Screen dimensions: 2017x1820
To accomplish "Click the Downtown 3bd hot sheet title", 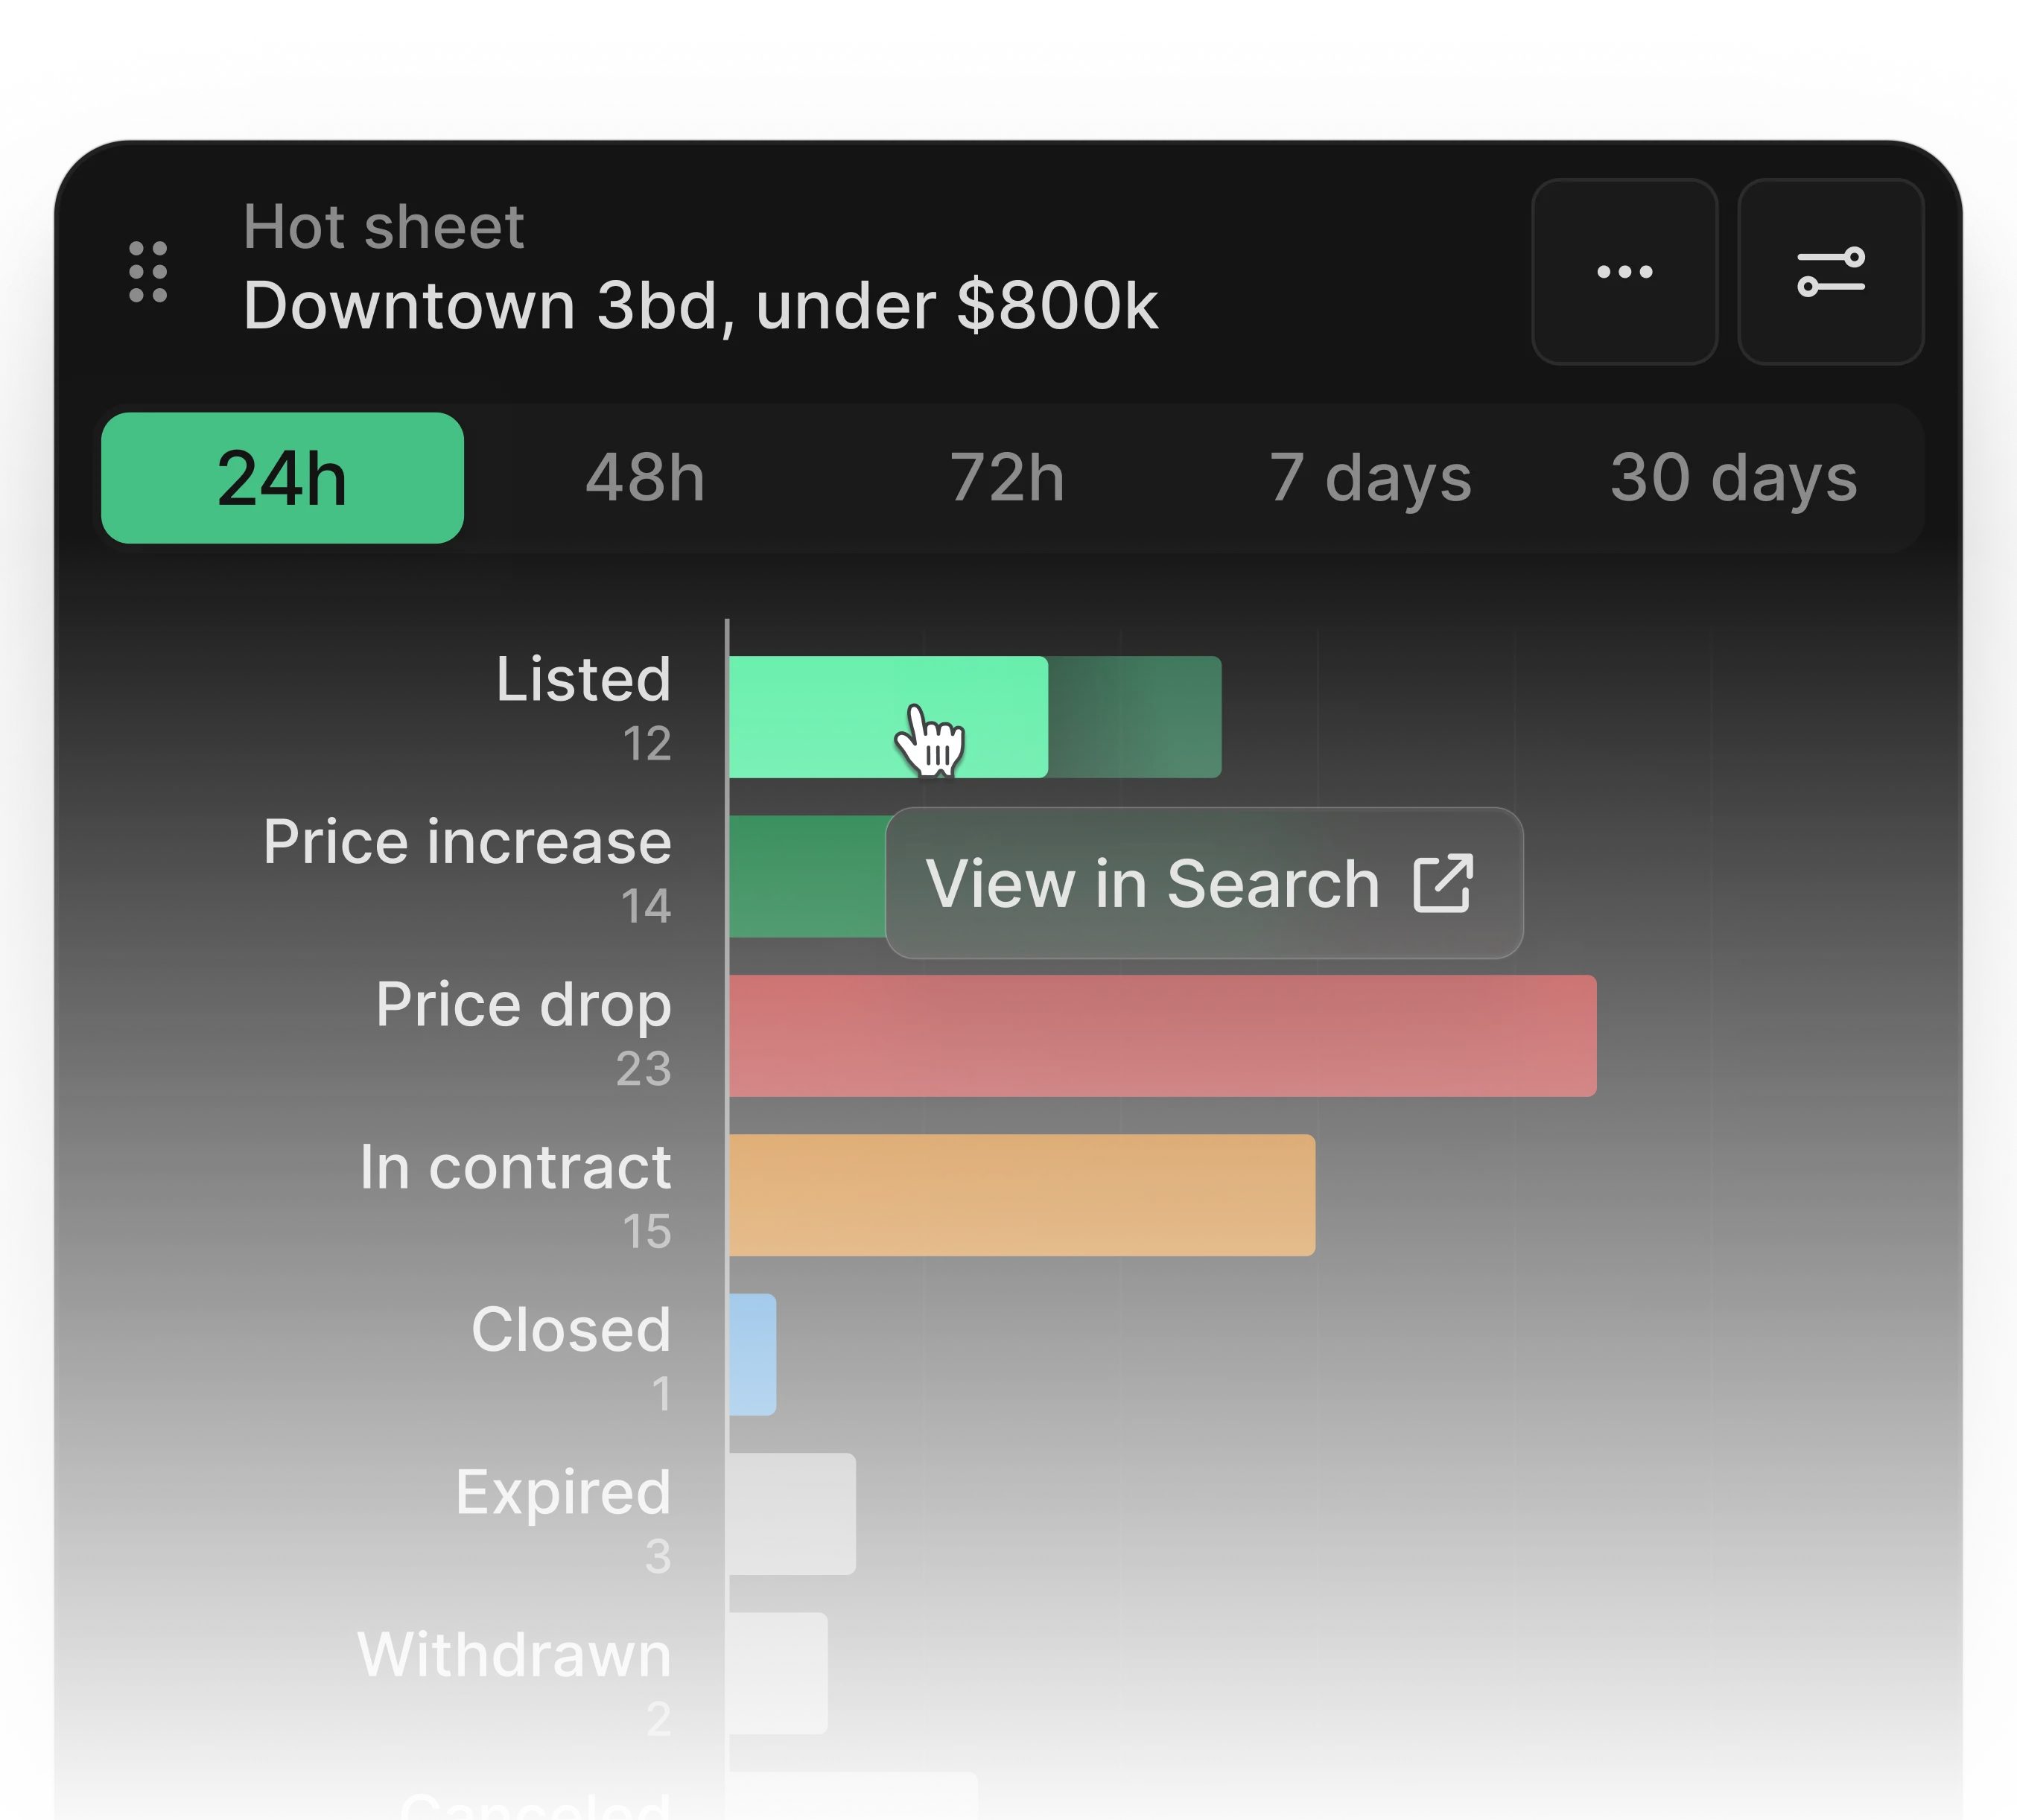I will (700, 305).
